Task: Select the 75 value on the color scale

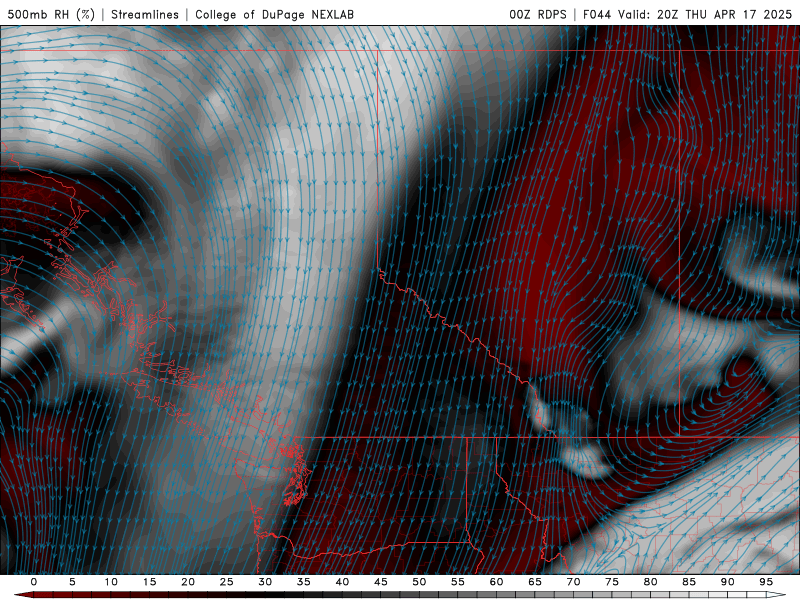Action: click(x=612, y=582)
